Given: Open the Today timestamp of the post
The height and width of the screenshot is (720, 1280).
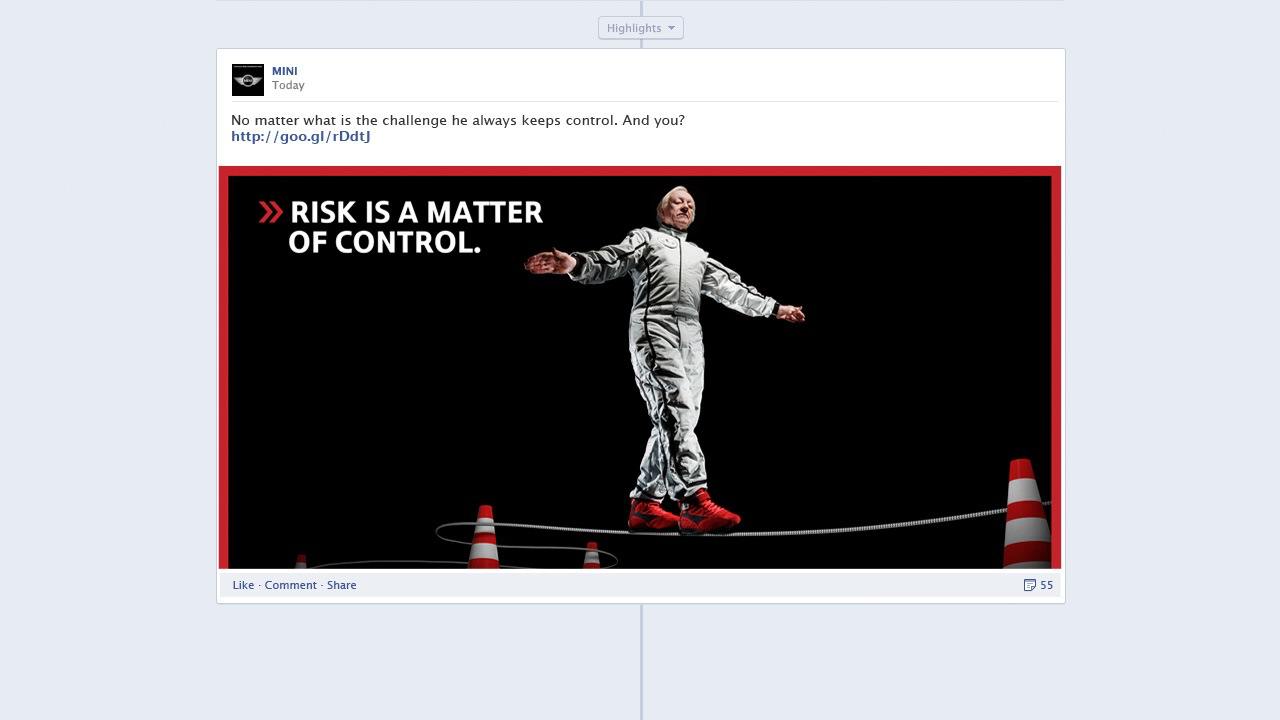Looking at the screenshot, I should [288, 86].
